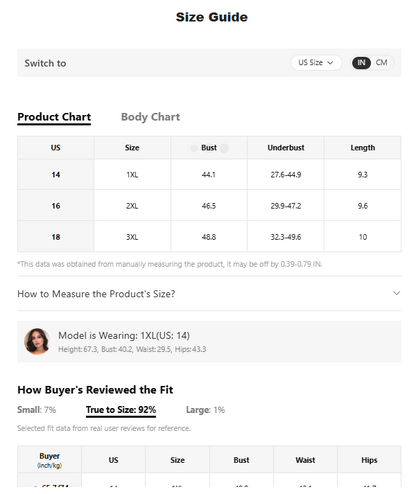The image size is (416, 494).
Task: Select the Large: 1% fit filter
Action: (205, 410)
